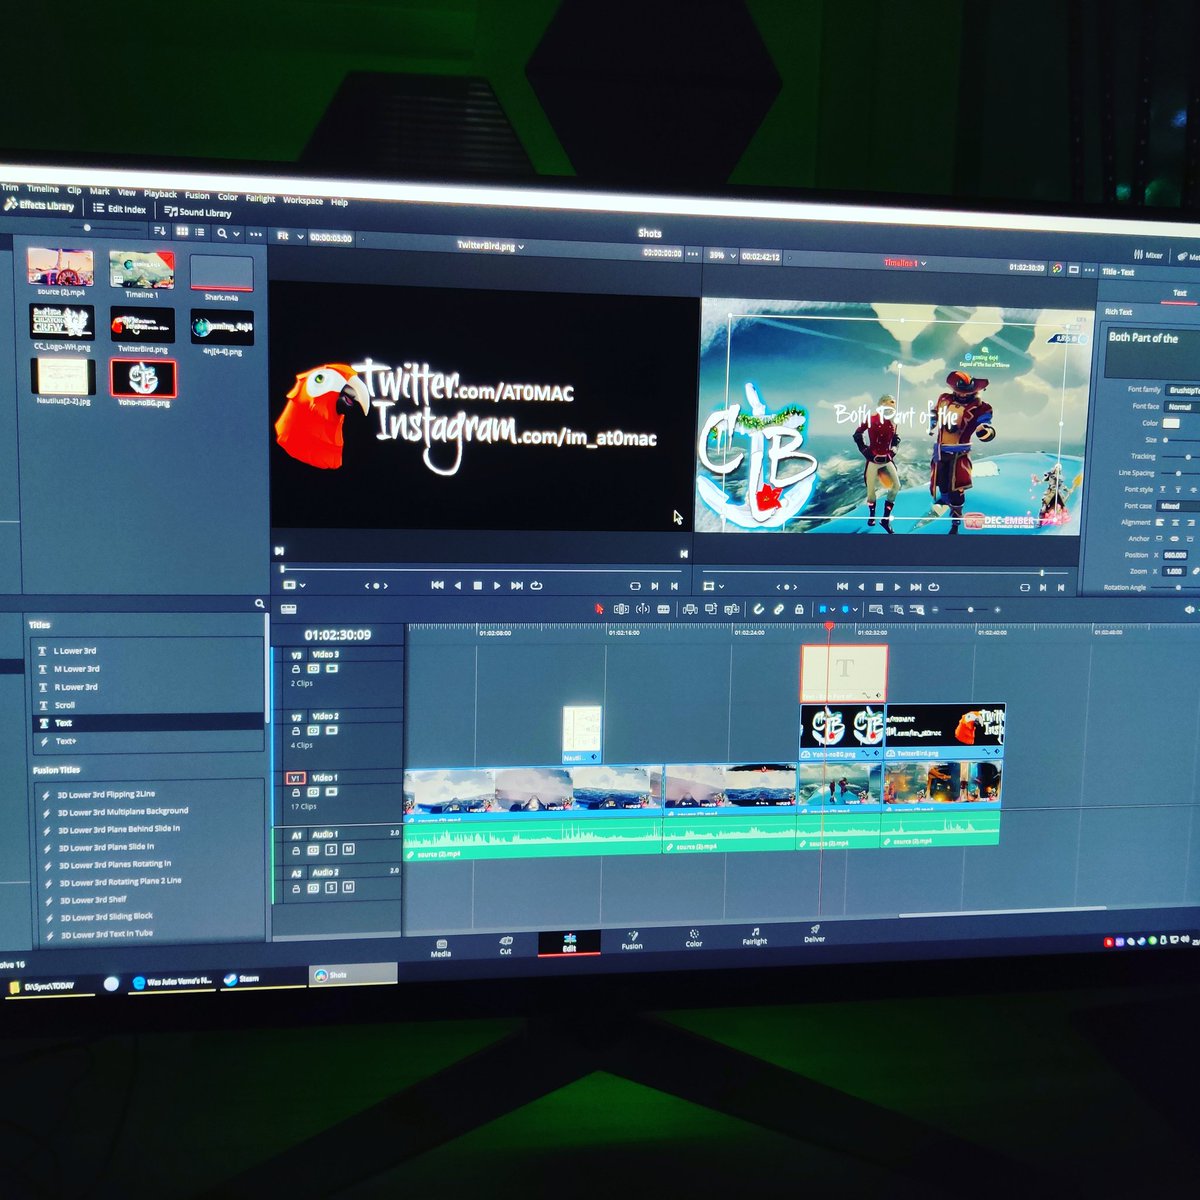Toggle timeline Snapping magnet icon

click(758, 608)
